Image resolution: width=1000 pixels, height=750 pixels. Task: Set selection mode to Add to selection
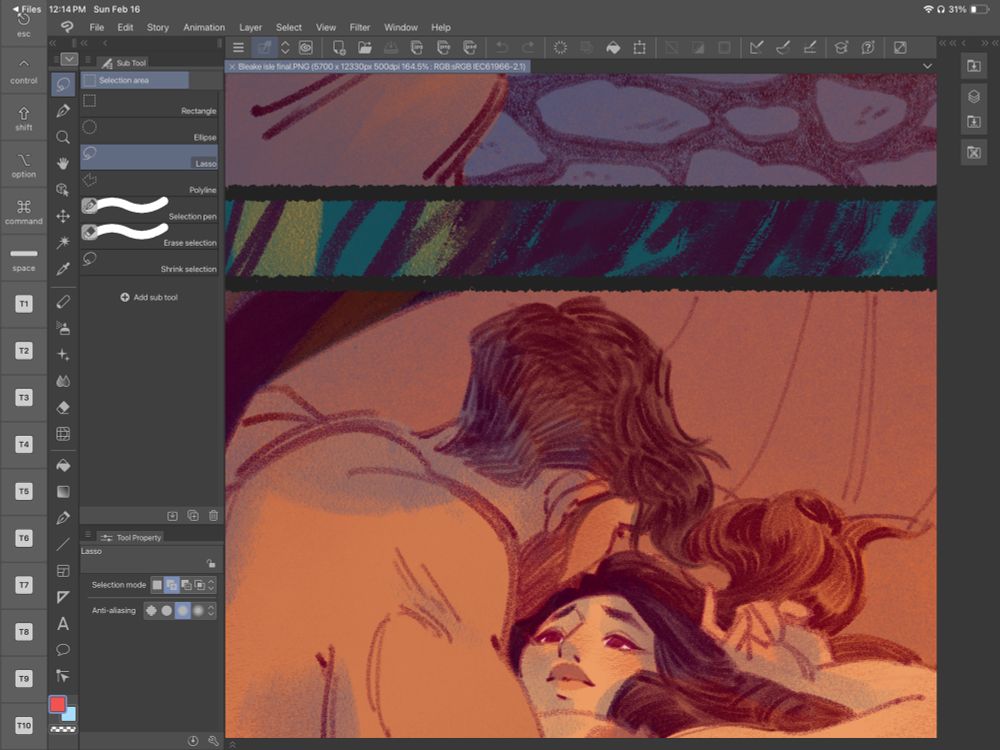pos(171,584)
